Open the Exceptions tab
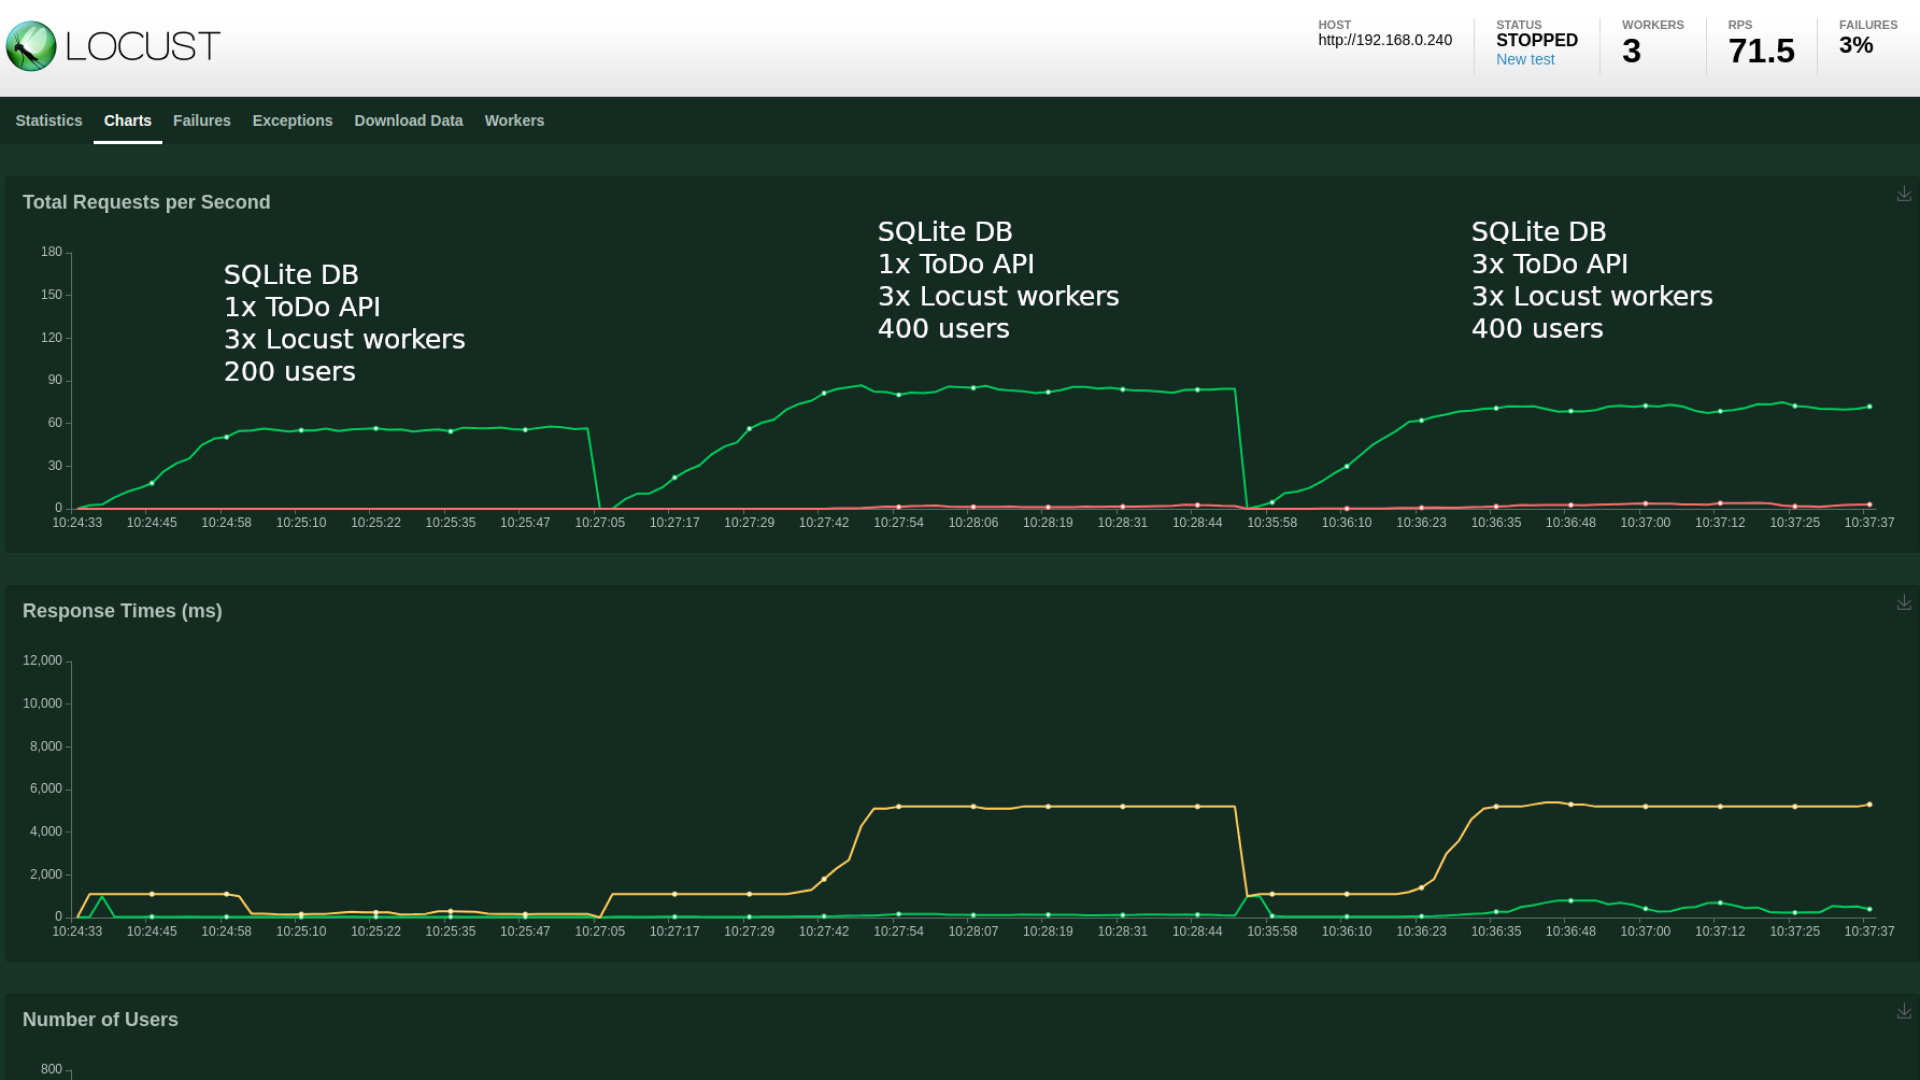1920x1080 pixels. [x=292, y=120]
